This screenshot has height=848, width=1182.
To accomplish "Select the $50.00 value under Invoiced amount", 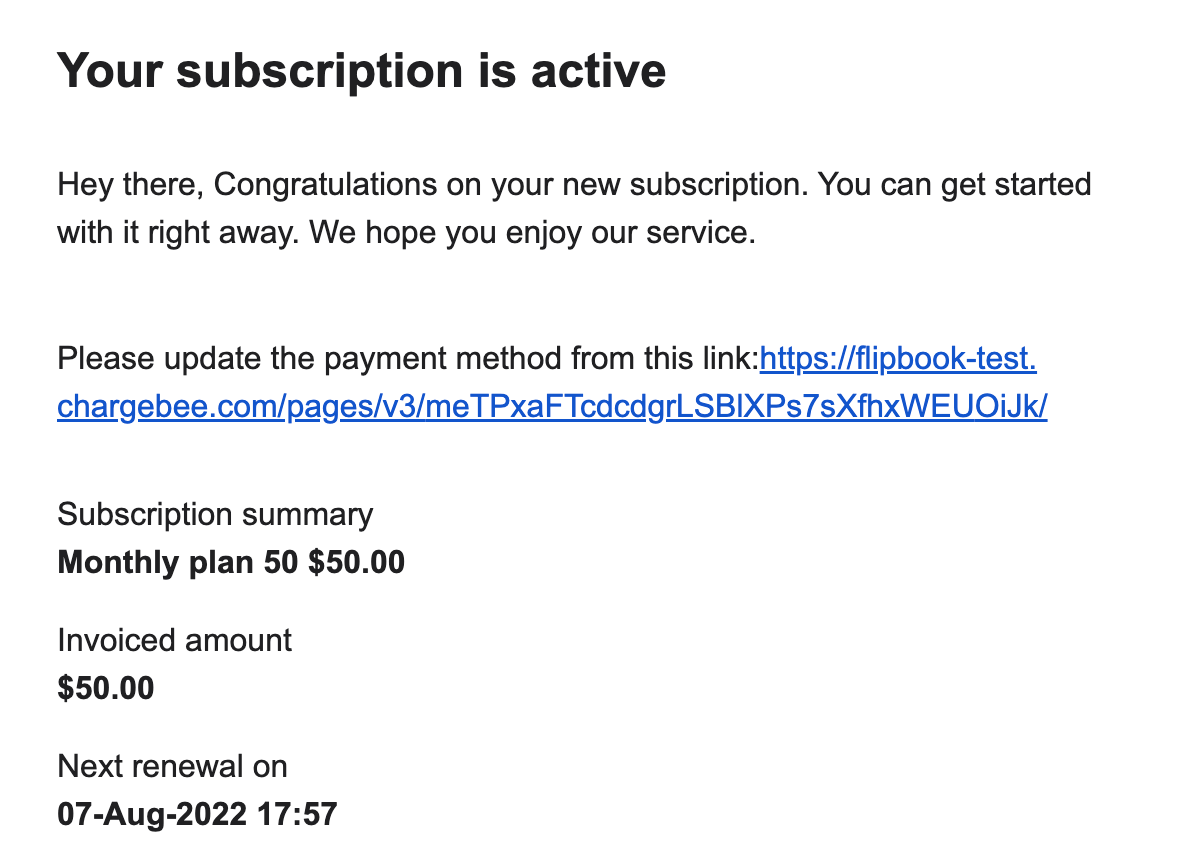I will [106, 688].
